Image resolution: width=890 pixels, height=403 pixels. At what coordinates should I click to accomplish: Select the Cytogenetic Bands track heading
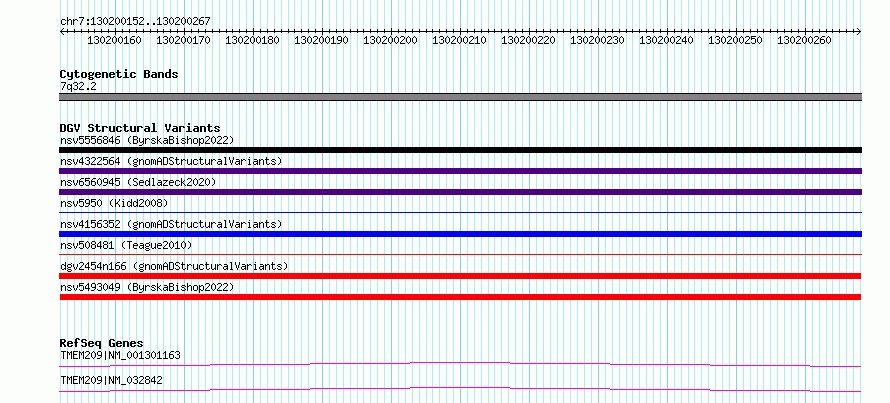119,74
